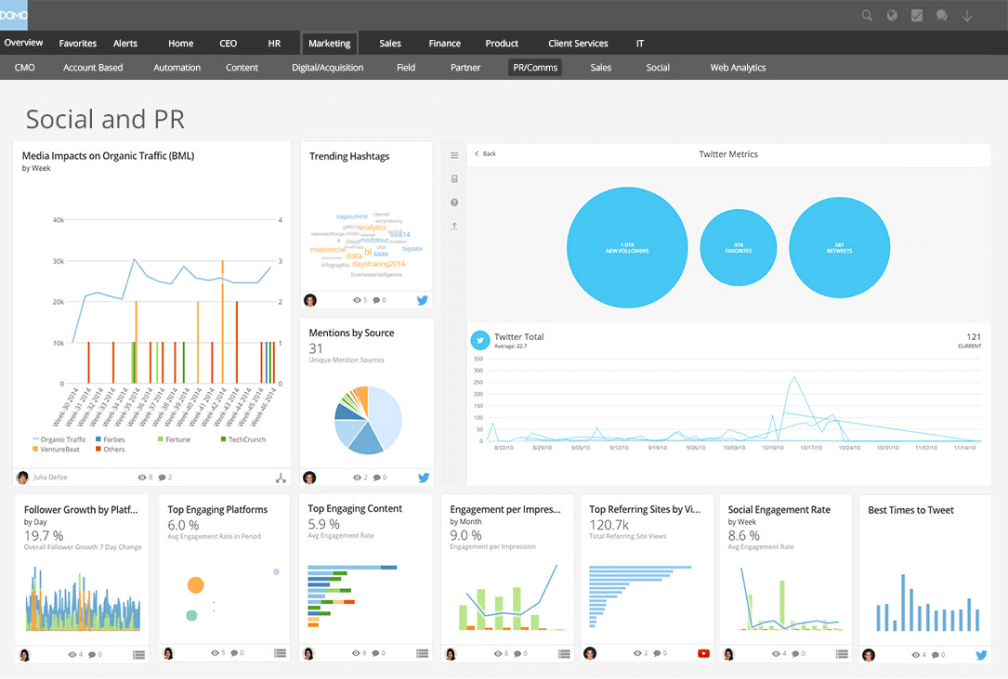Click comment icon on Mentions by Source card

tap(377, 478)
